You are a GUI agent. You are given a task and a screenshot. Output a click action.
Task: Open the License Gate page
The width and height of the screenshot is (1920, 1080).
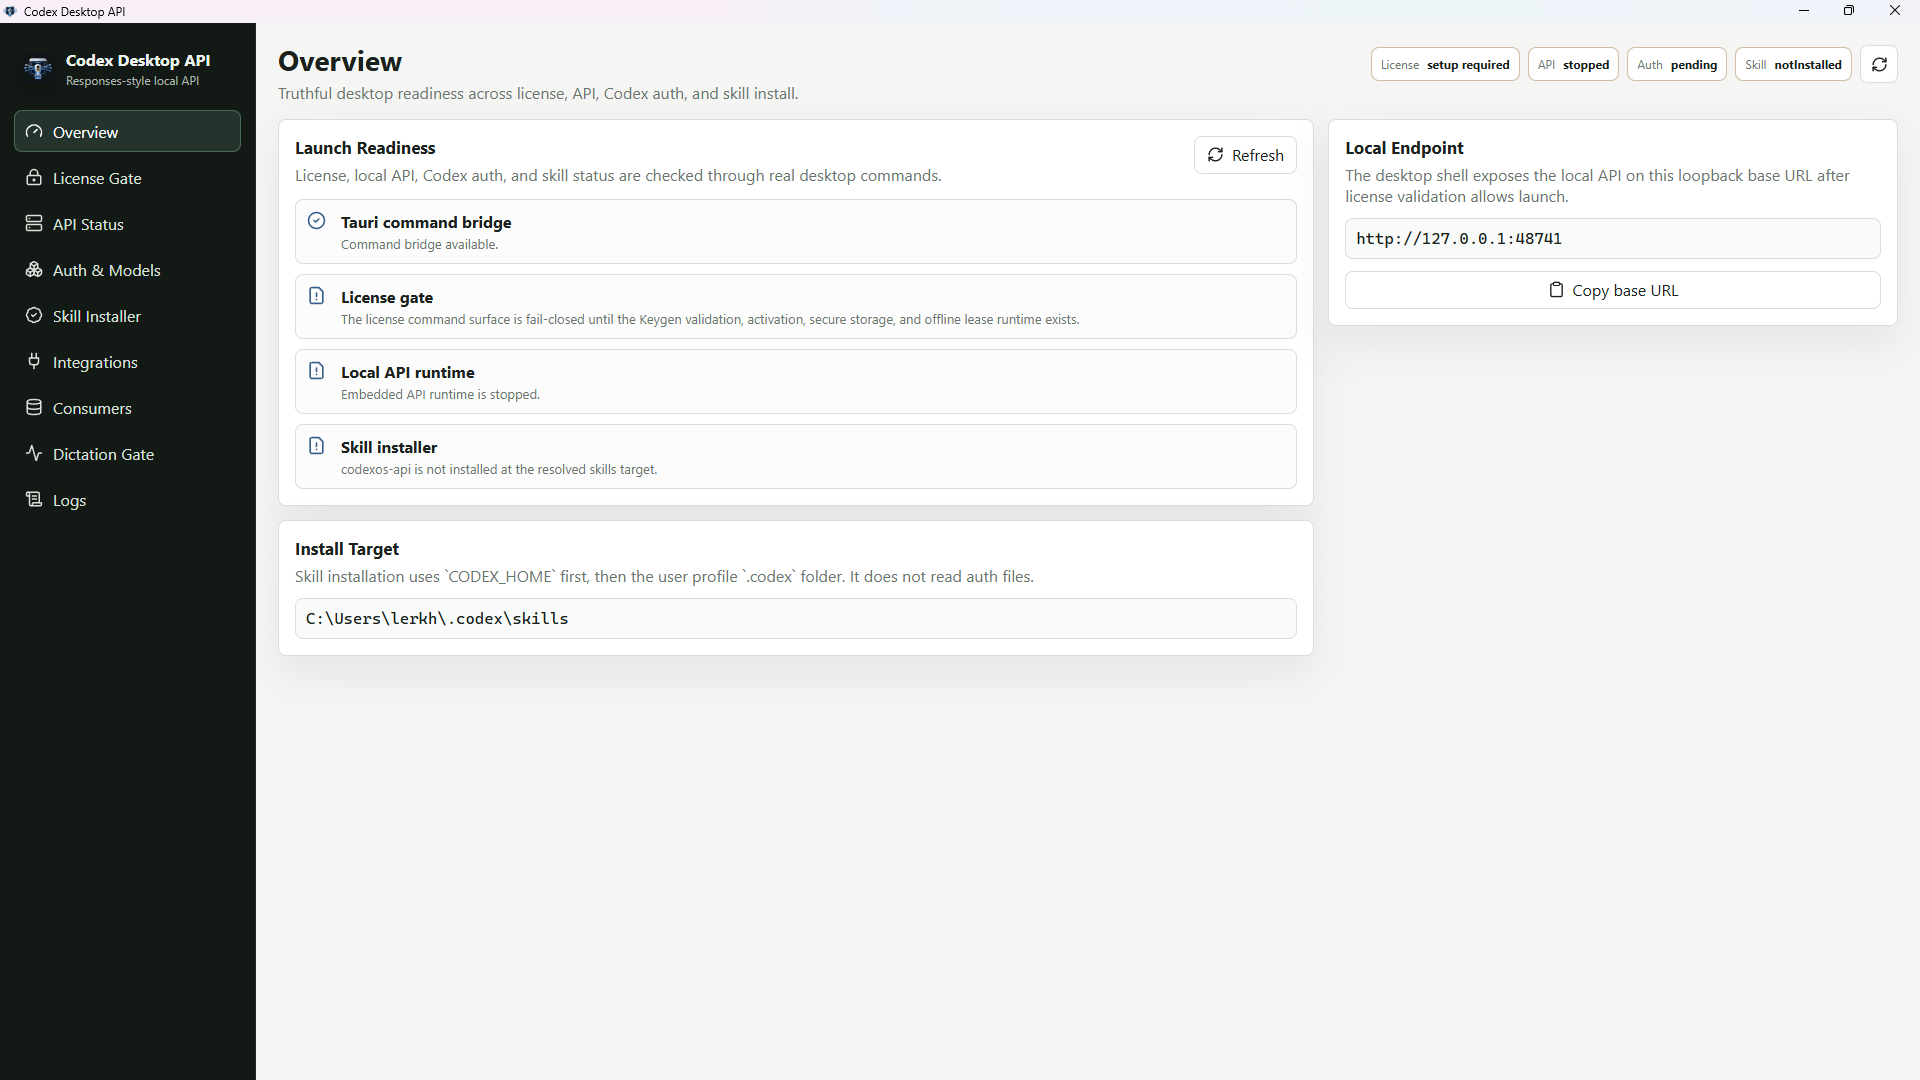click(127, 178)
